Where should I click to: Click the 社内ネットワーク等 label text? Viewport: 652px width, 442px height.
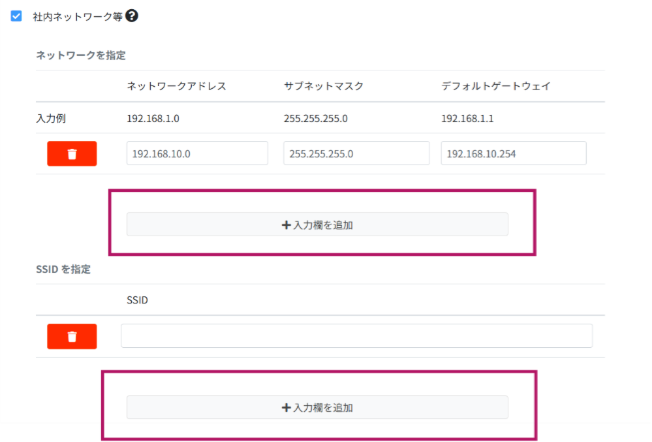(78, 17)
